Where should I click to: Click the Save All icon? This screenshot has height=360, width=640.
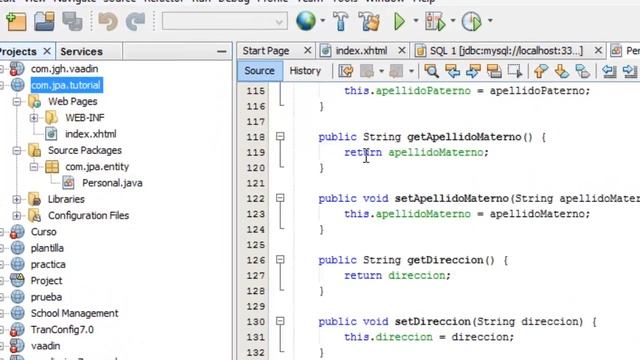[72, 21]
